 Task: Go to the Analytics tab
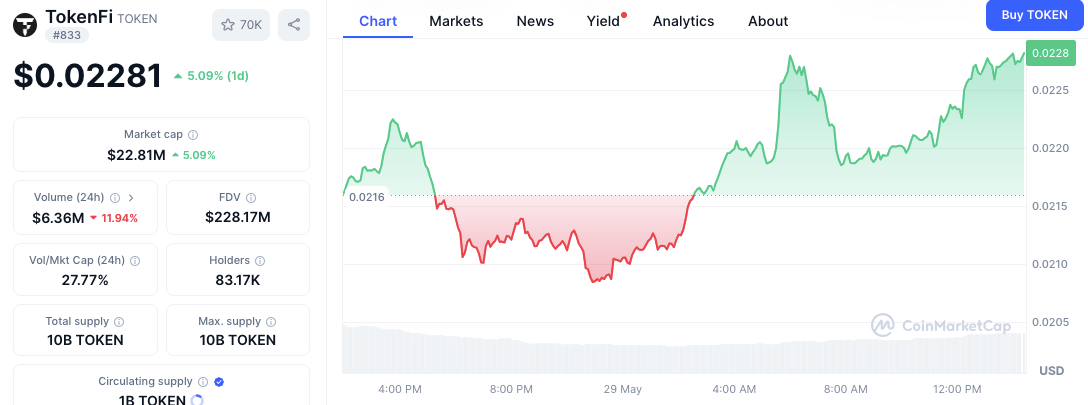pyautogui.click(x=683, y=21)
